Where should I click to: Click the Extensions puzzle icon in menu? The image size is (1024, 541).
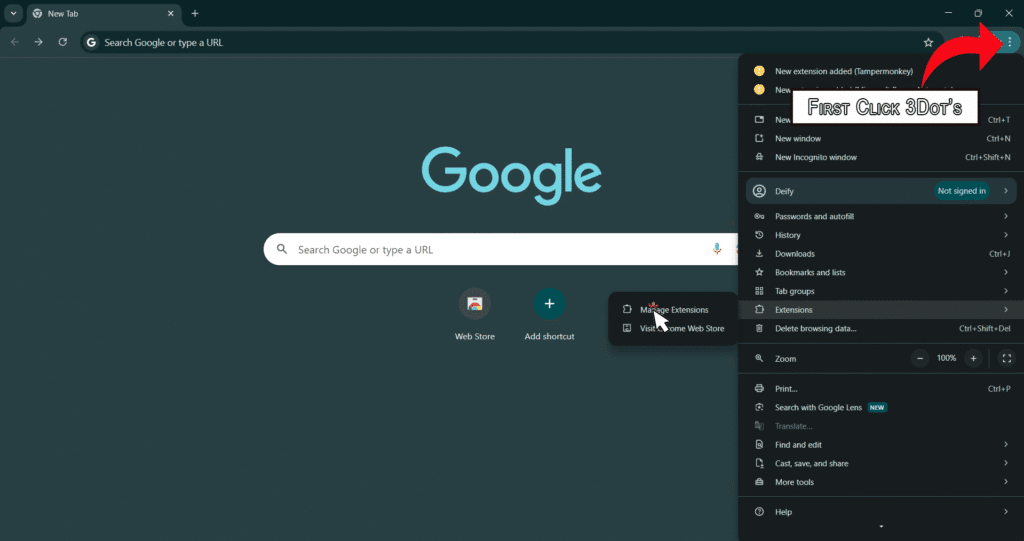[759, 310]
